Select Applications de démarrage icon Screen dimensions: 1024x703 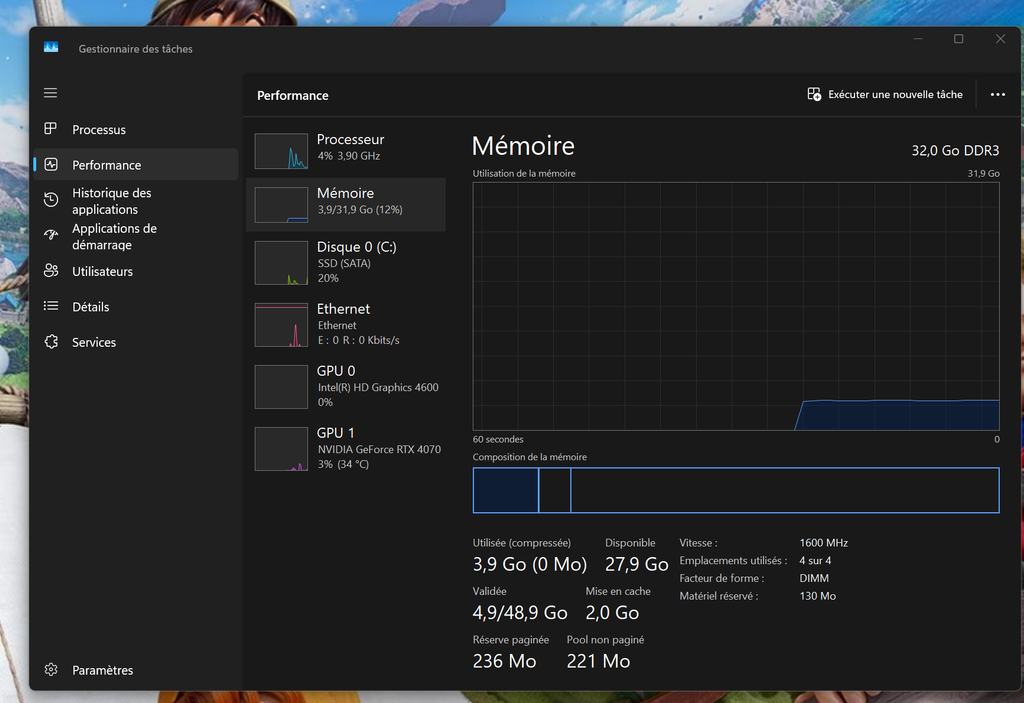(x=51, y=236)
